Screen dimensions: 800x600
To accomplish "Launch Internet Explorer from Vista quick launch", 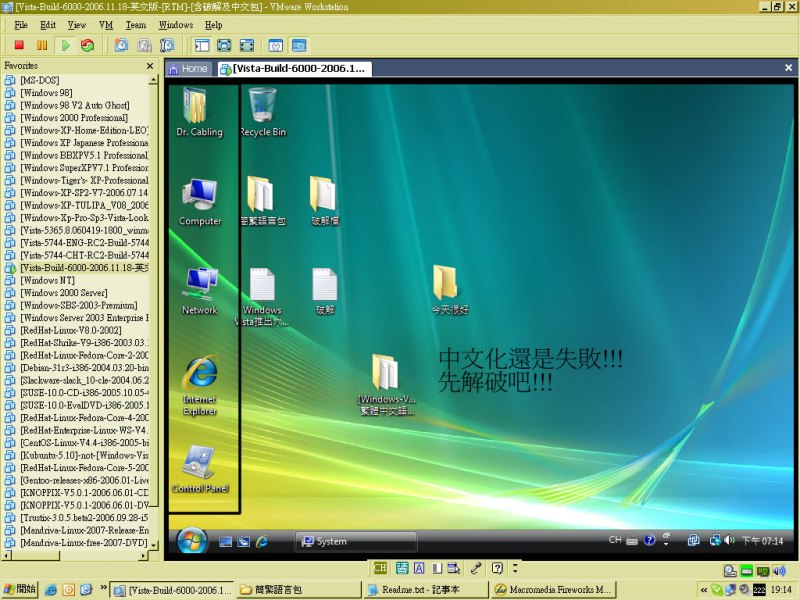I will (x=262, y=542).
